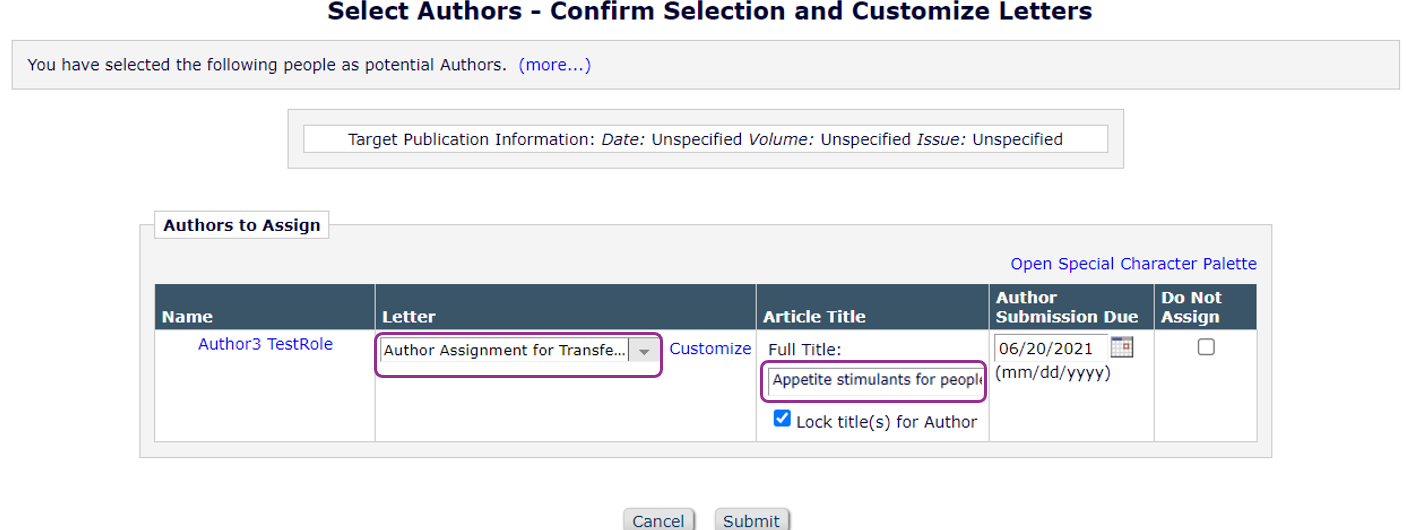The width and height of the screenshot is (1412, 530).
Task: Click into the Full Title text field
Action: pyautogui.click(x=876, y=381)
